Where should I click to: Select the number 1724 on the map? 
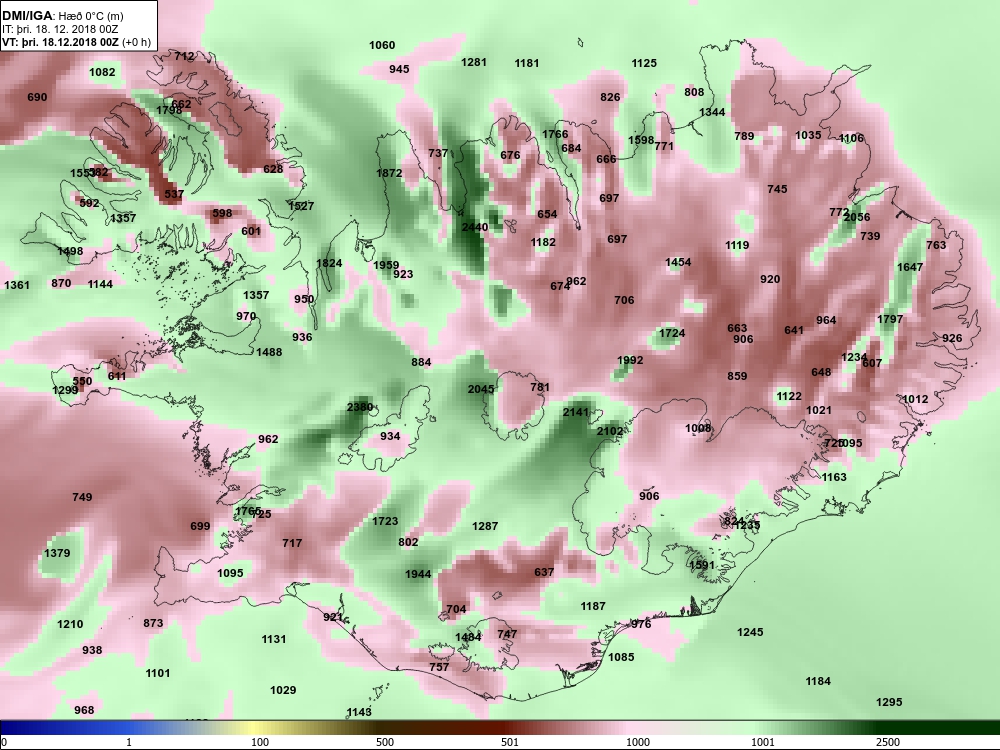click(x=672, y=333)
